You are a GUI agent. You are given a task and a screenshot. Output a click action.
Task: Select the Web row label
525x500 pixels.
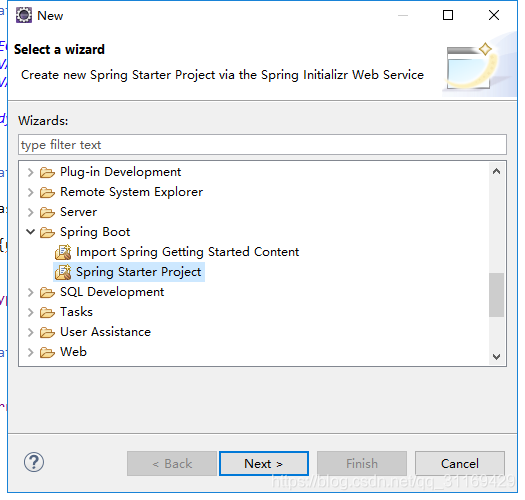tap(73, 352)
